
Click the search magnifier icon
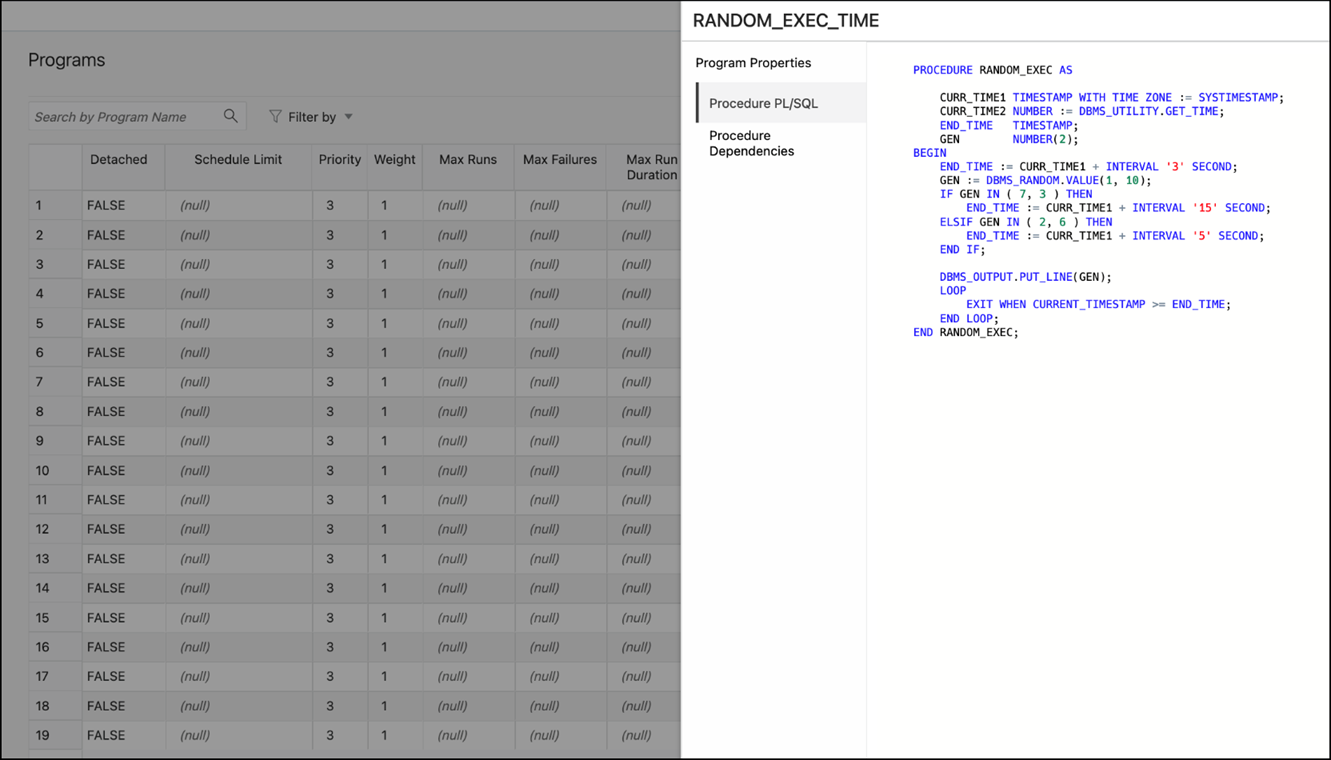click(231, 116)
